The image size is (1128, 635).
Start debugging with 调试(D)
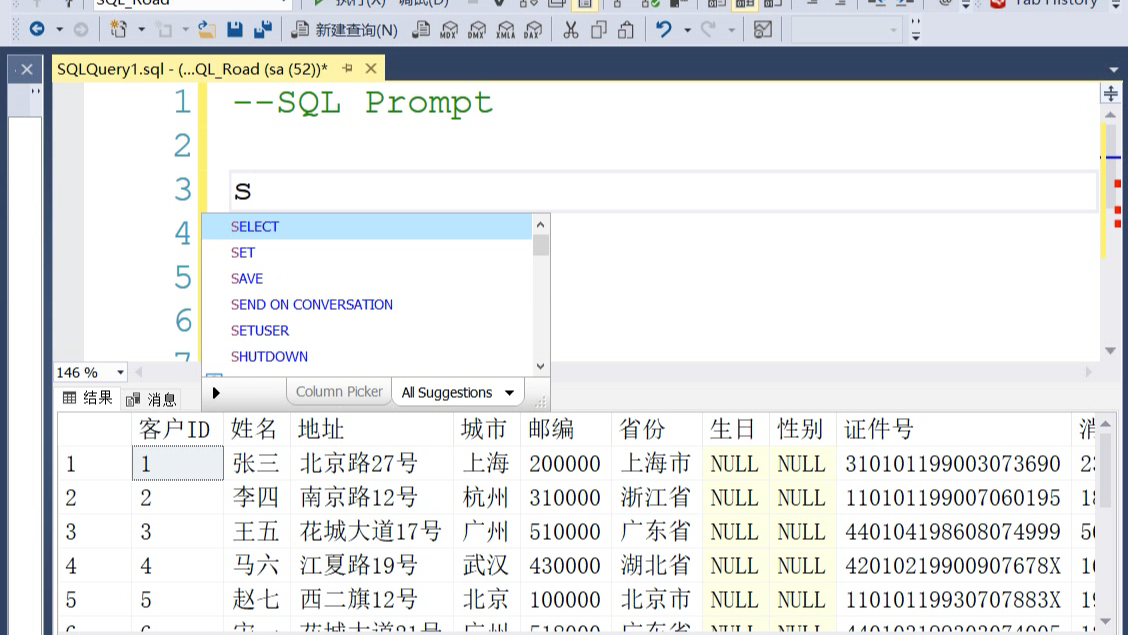point(418,4)
